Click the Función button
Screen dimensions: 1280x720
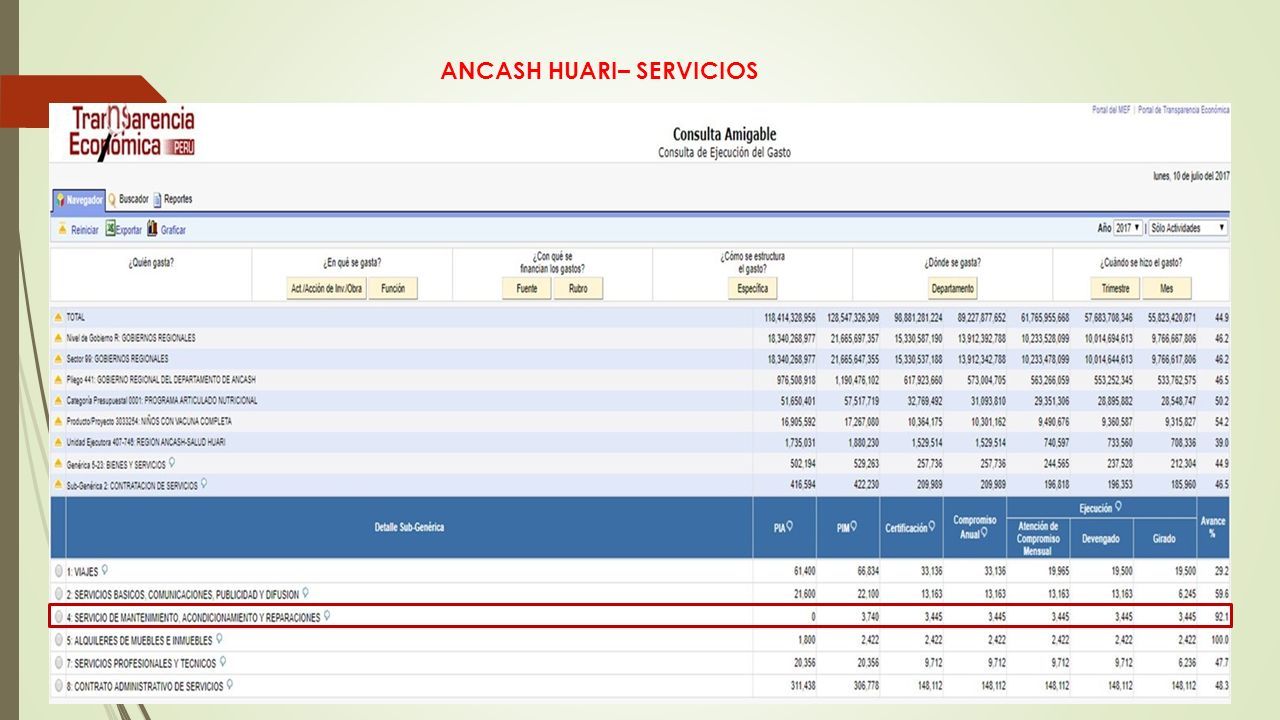[x=393, y=288]
